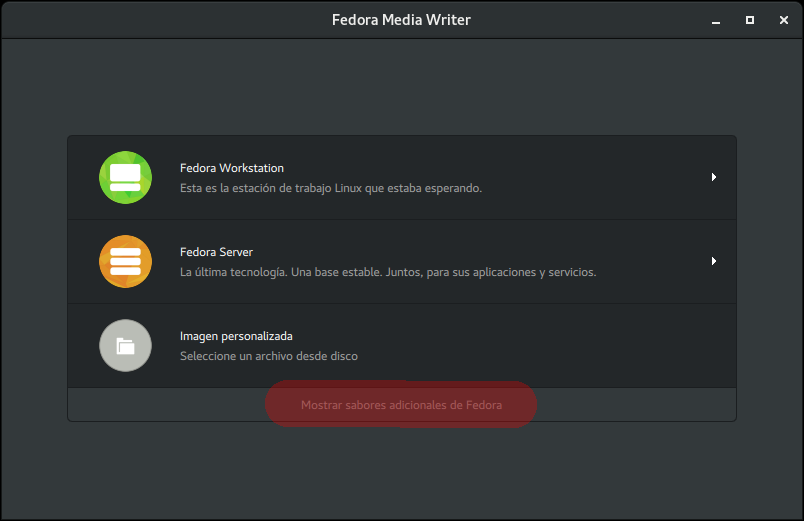The height and width of the screenshot is (521, 804).
Task: Select the Fedora Server title
Action: pyautogui.click(x=216, y=252)
